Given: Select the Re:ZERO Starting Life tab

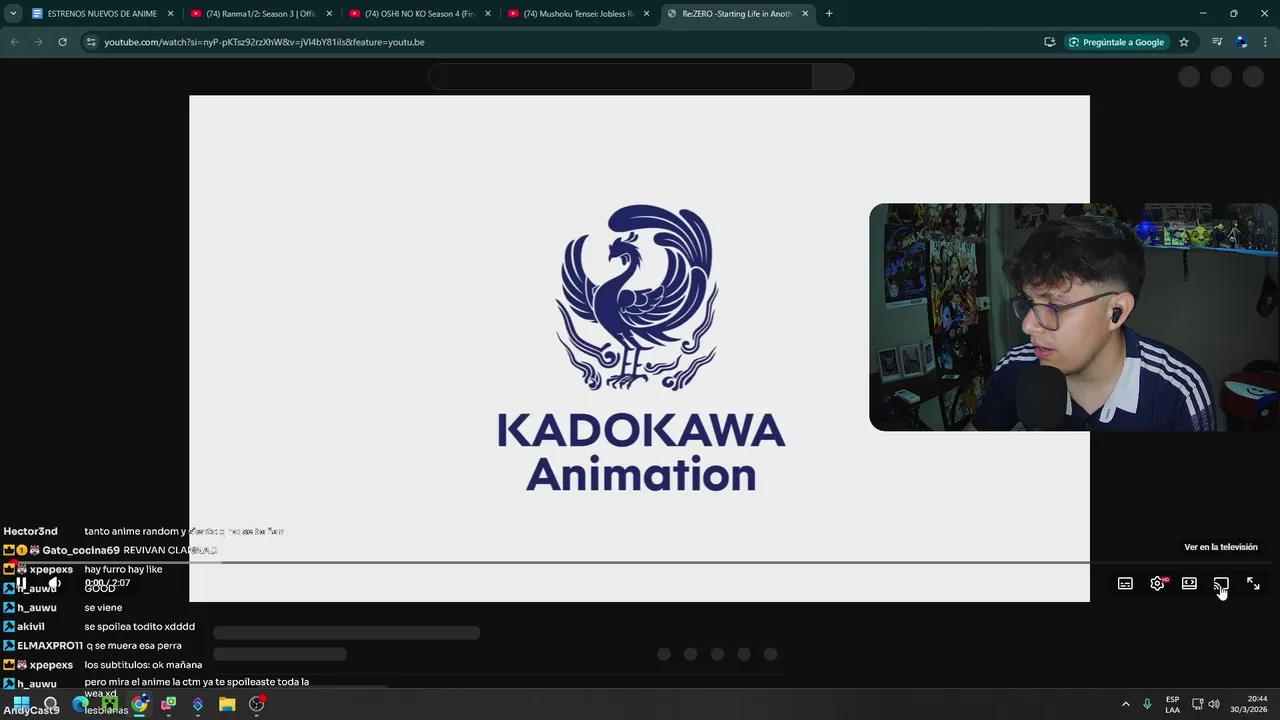Looking at the screenshot, I should point(737,14).
